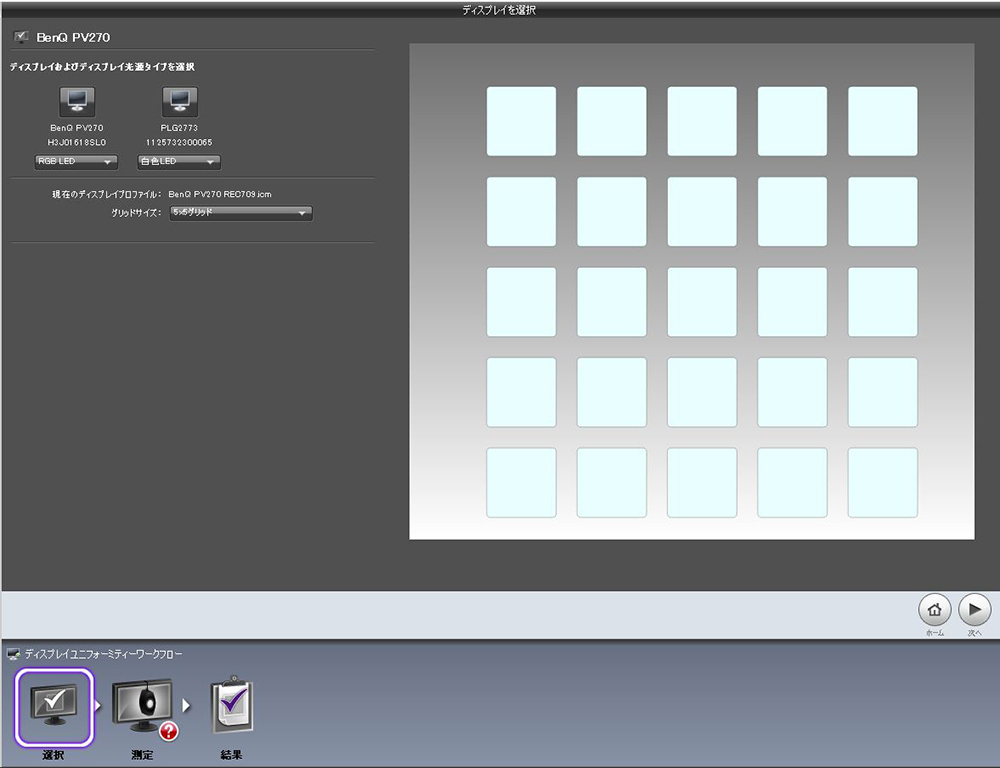The image size is (1000, 768).
Task: Expand the グリッドサイズ 5x5 grid dropdown
Action: tap(240, 213)
